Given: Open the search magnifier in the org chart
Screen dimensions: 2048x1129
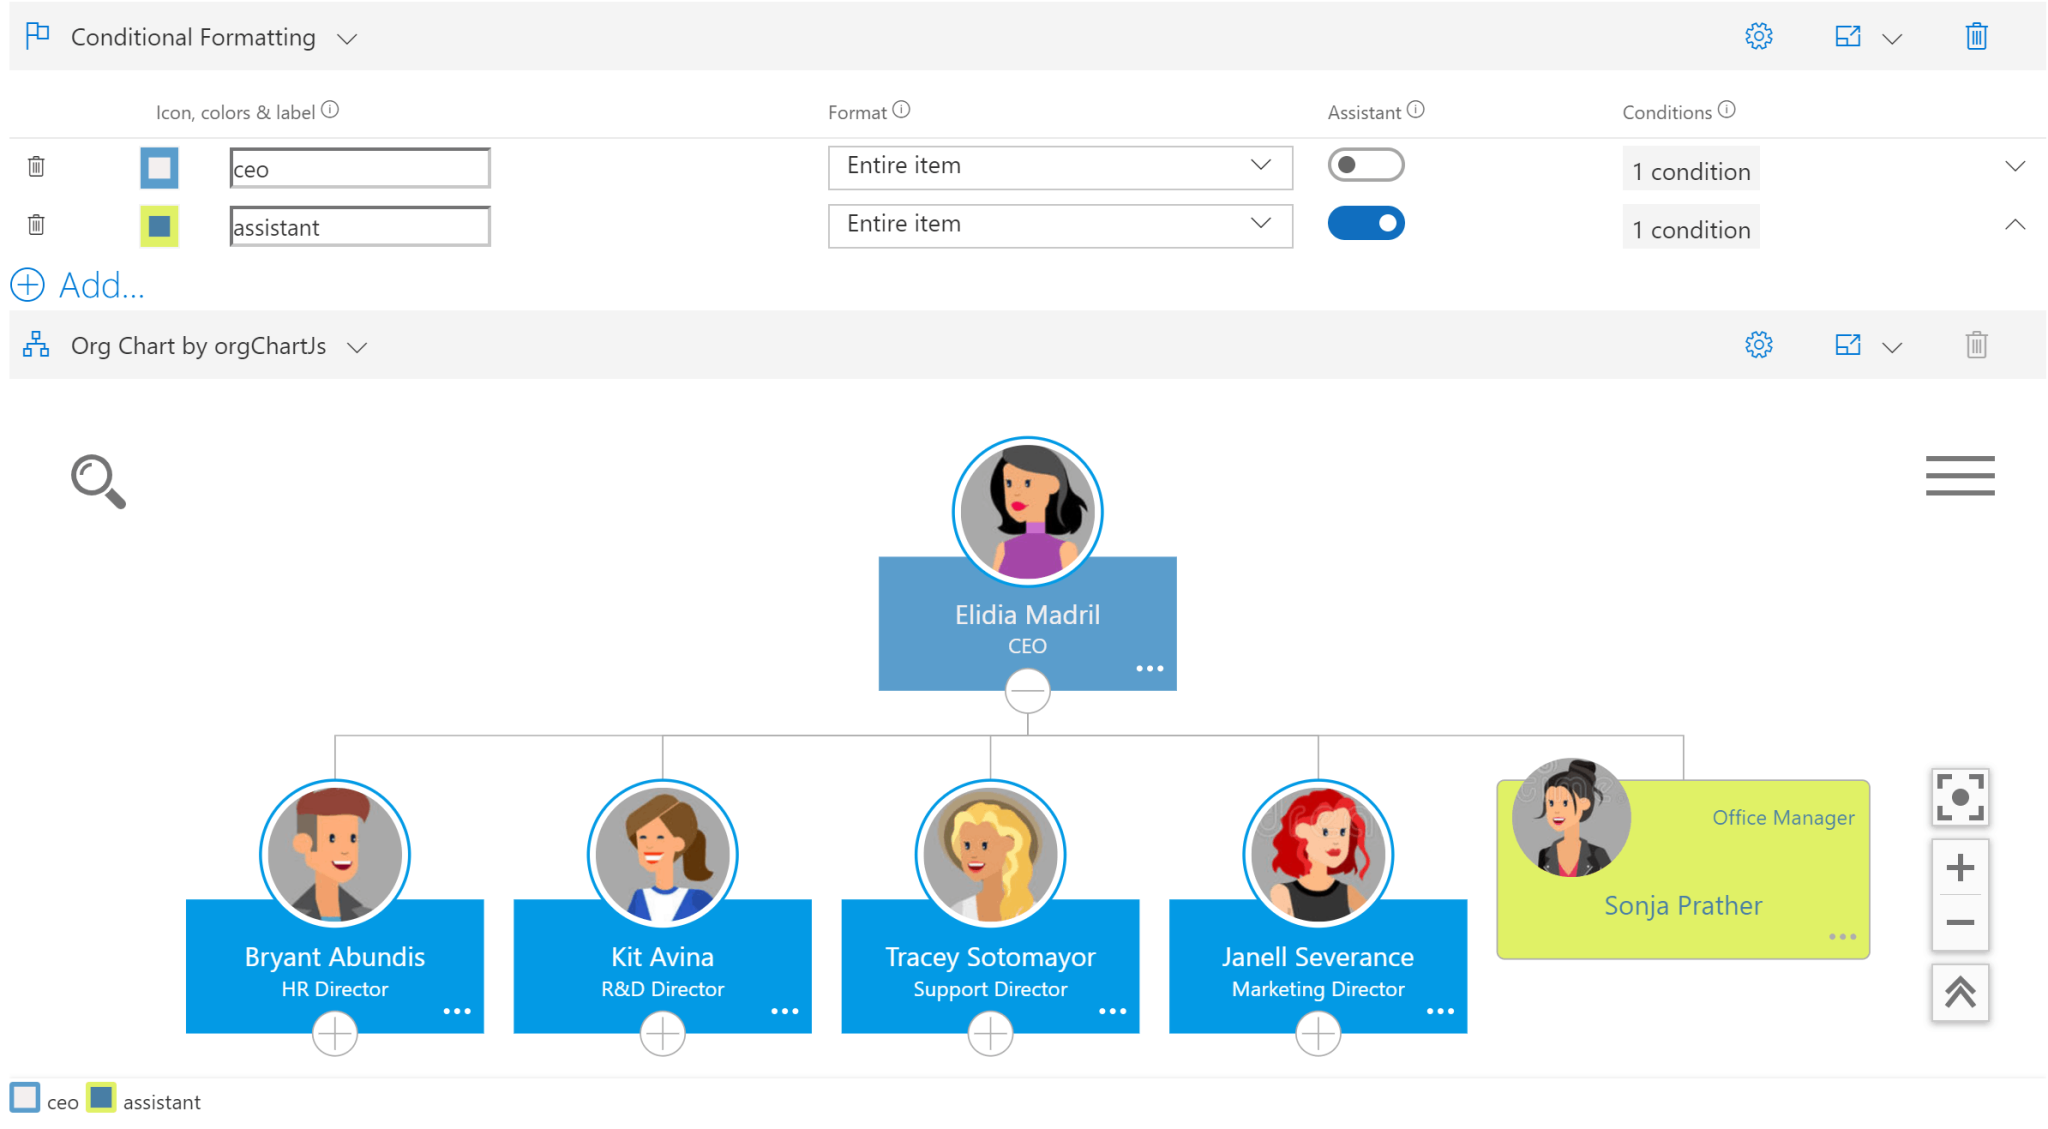Looking at the screenshot, I should [x=98, y=480].
